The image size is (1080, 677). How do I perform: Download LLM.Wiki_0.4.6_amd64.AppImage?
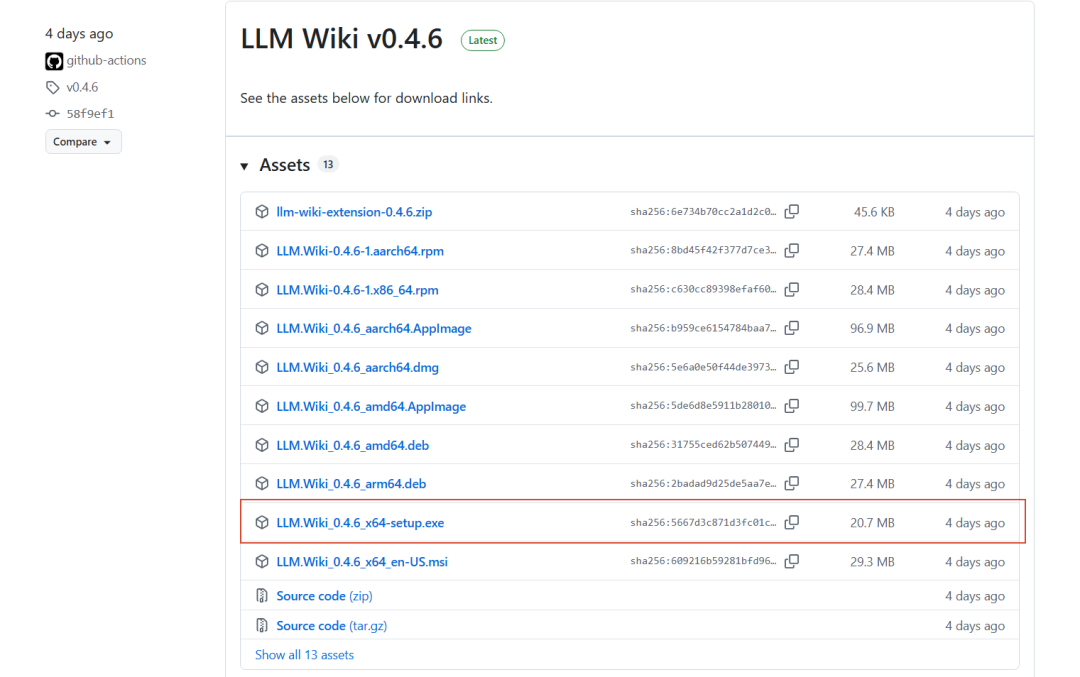(x=371, y=406)
